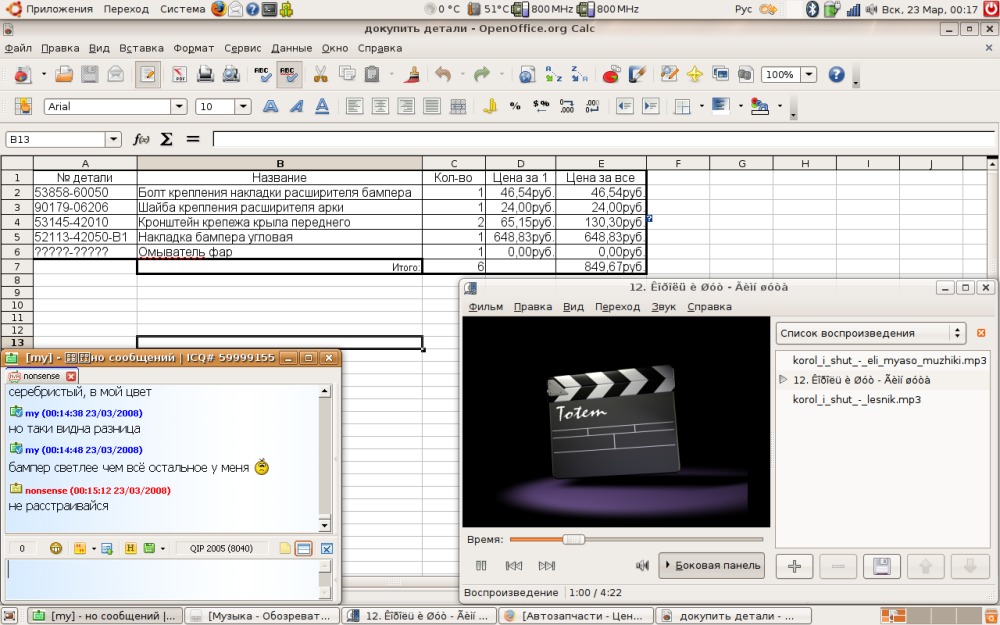The width and height of the screenshot is (1000, 625).
Task: Apply percent number format
Action: click(x=515, y=107)
